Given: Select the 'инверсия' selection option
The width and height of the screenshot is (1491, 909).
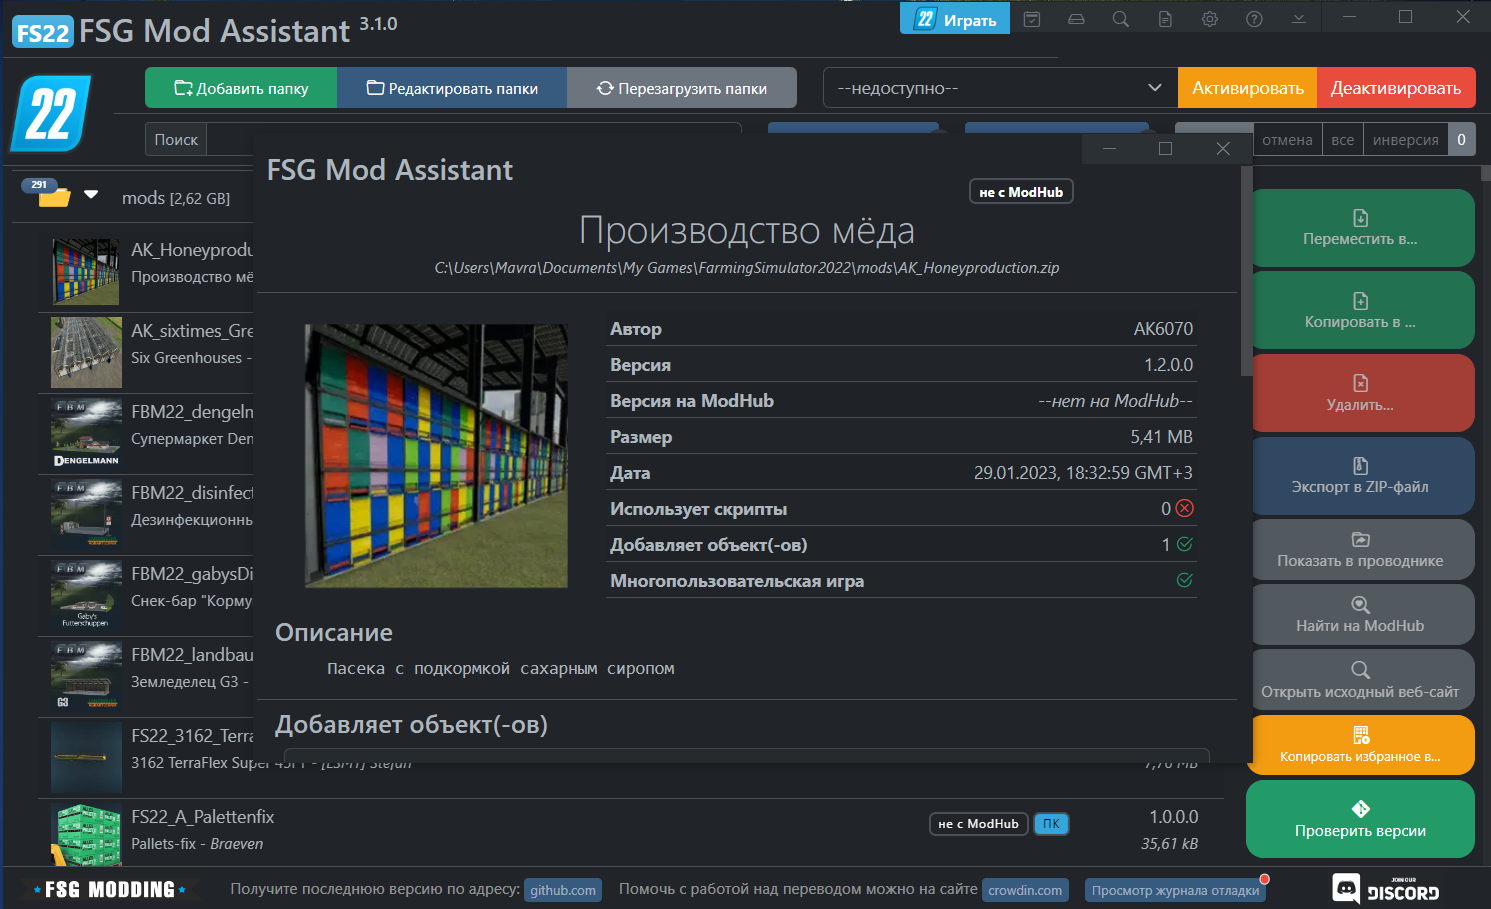Looking at the screenshot, I should click(1405, 139).
